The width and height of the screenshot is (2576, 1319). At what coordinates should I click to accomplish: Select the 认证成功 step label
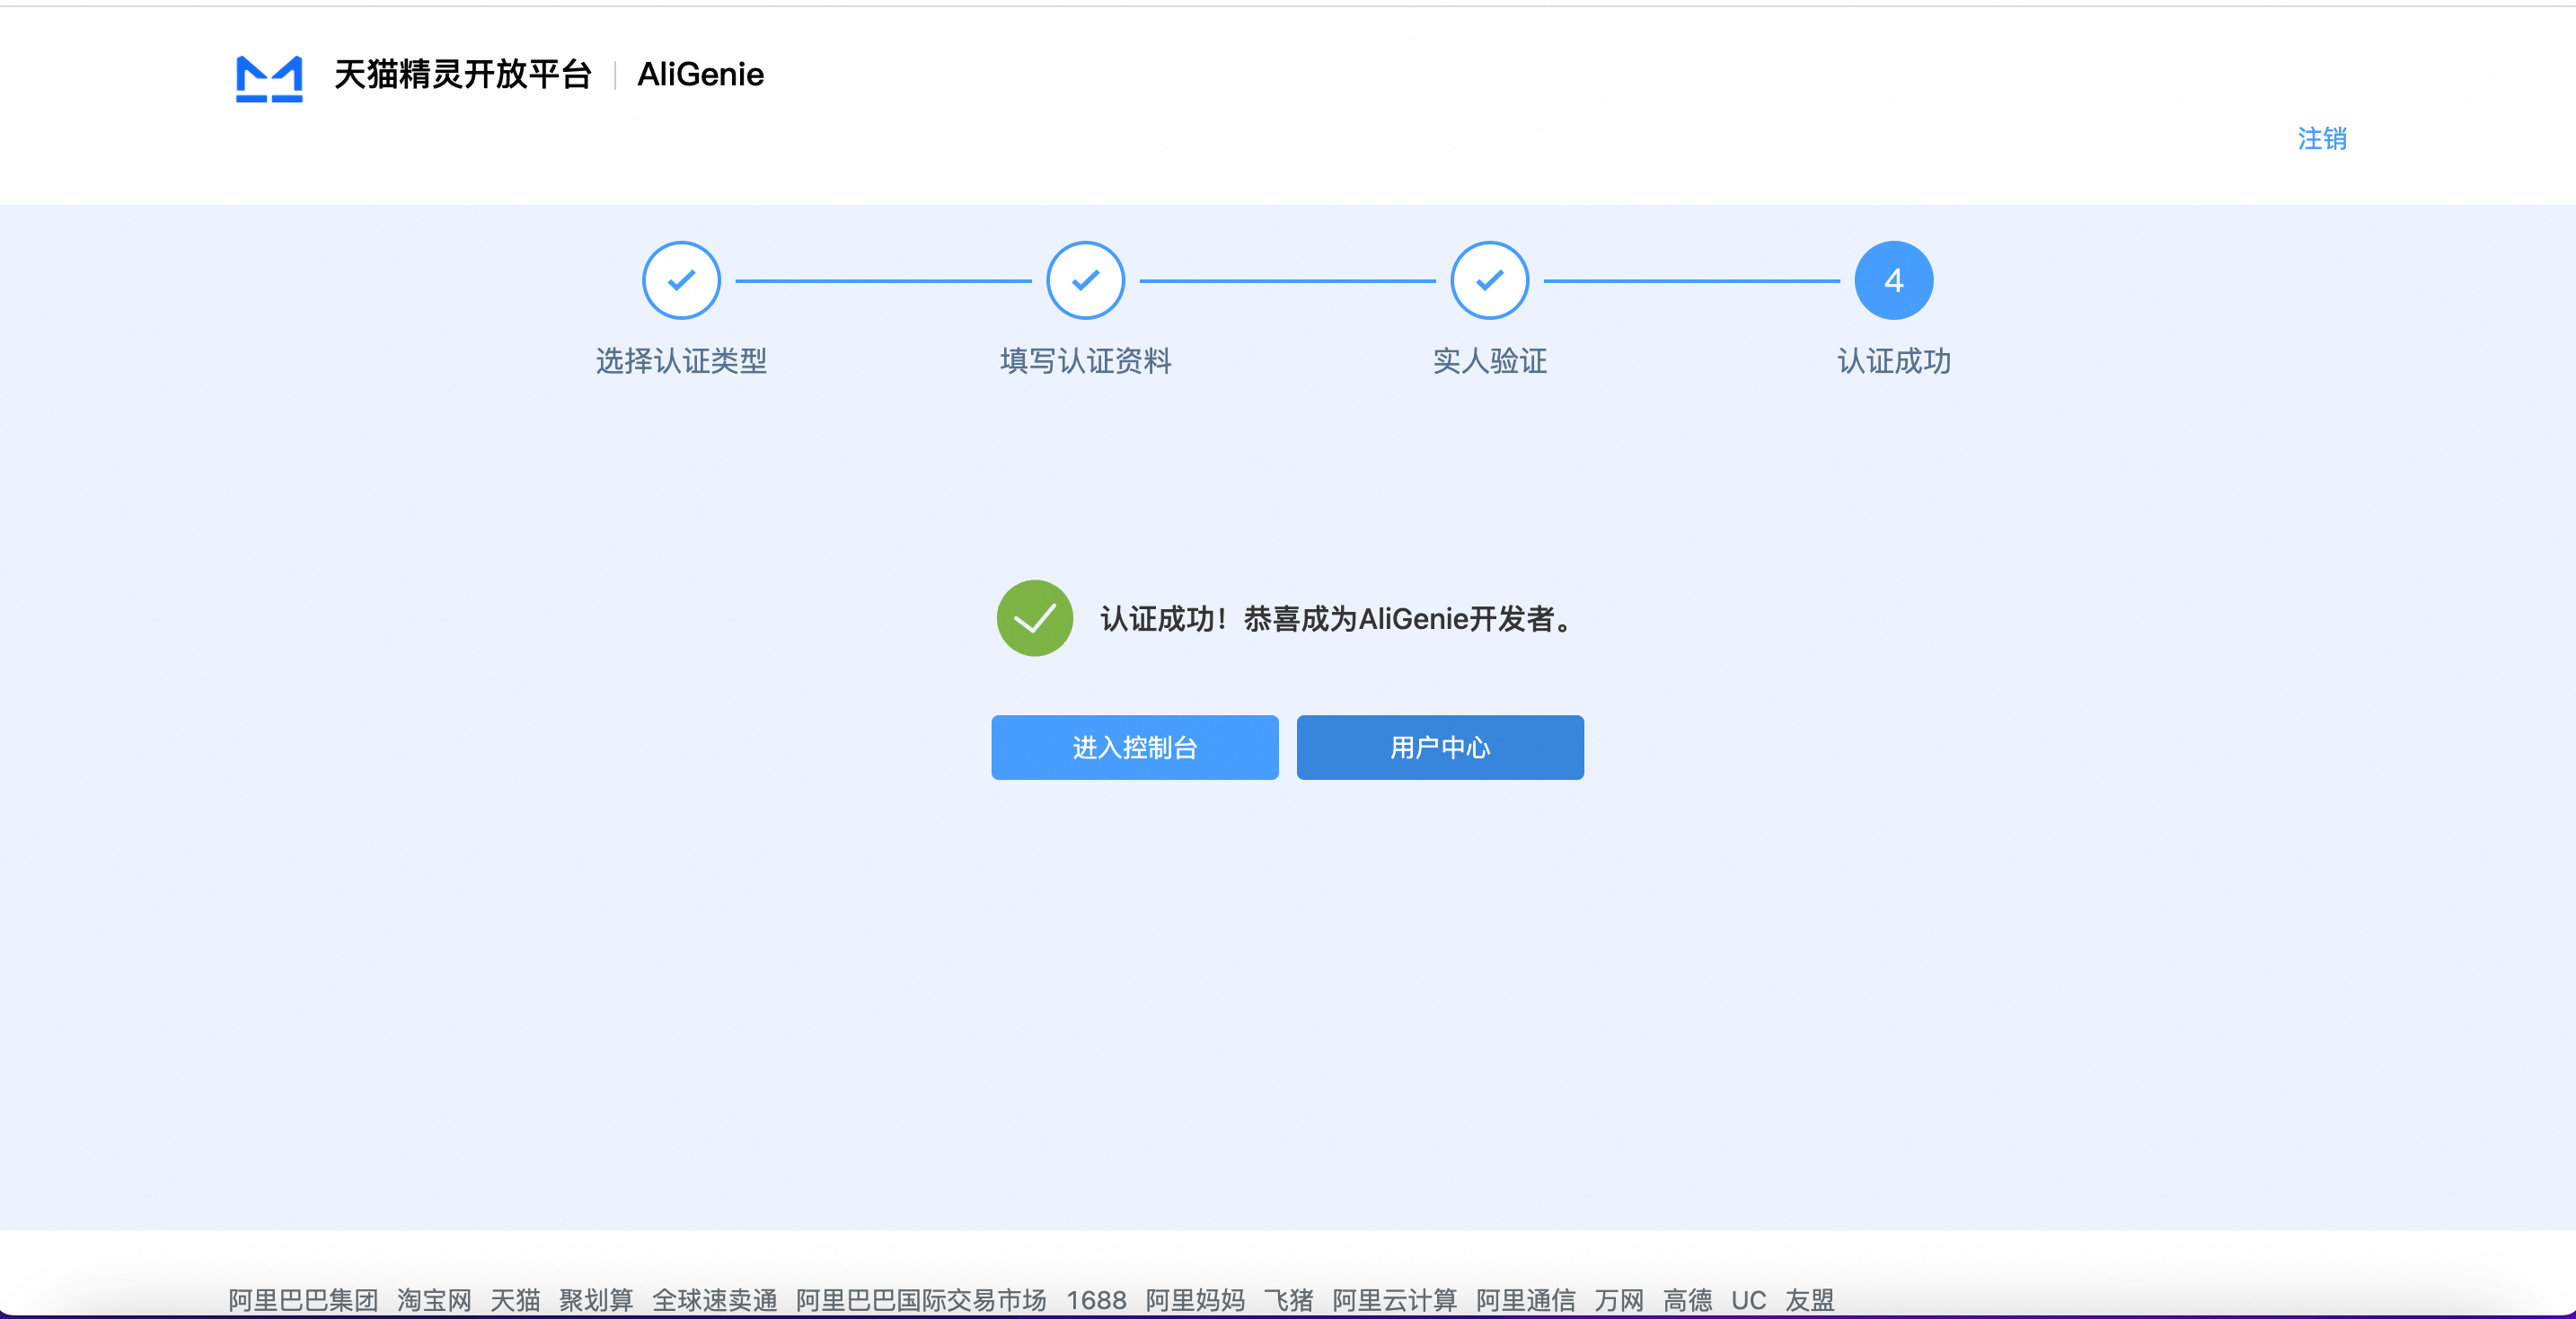coord(1893,361)
